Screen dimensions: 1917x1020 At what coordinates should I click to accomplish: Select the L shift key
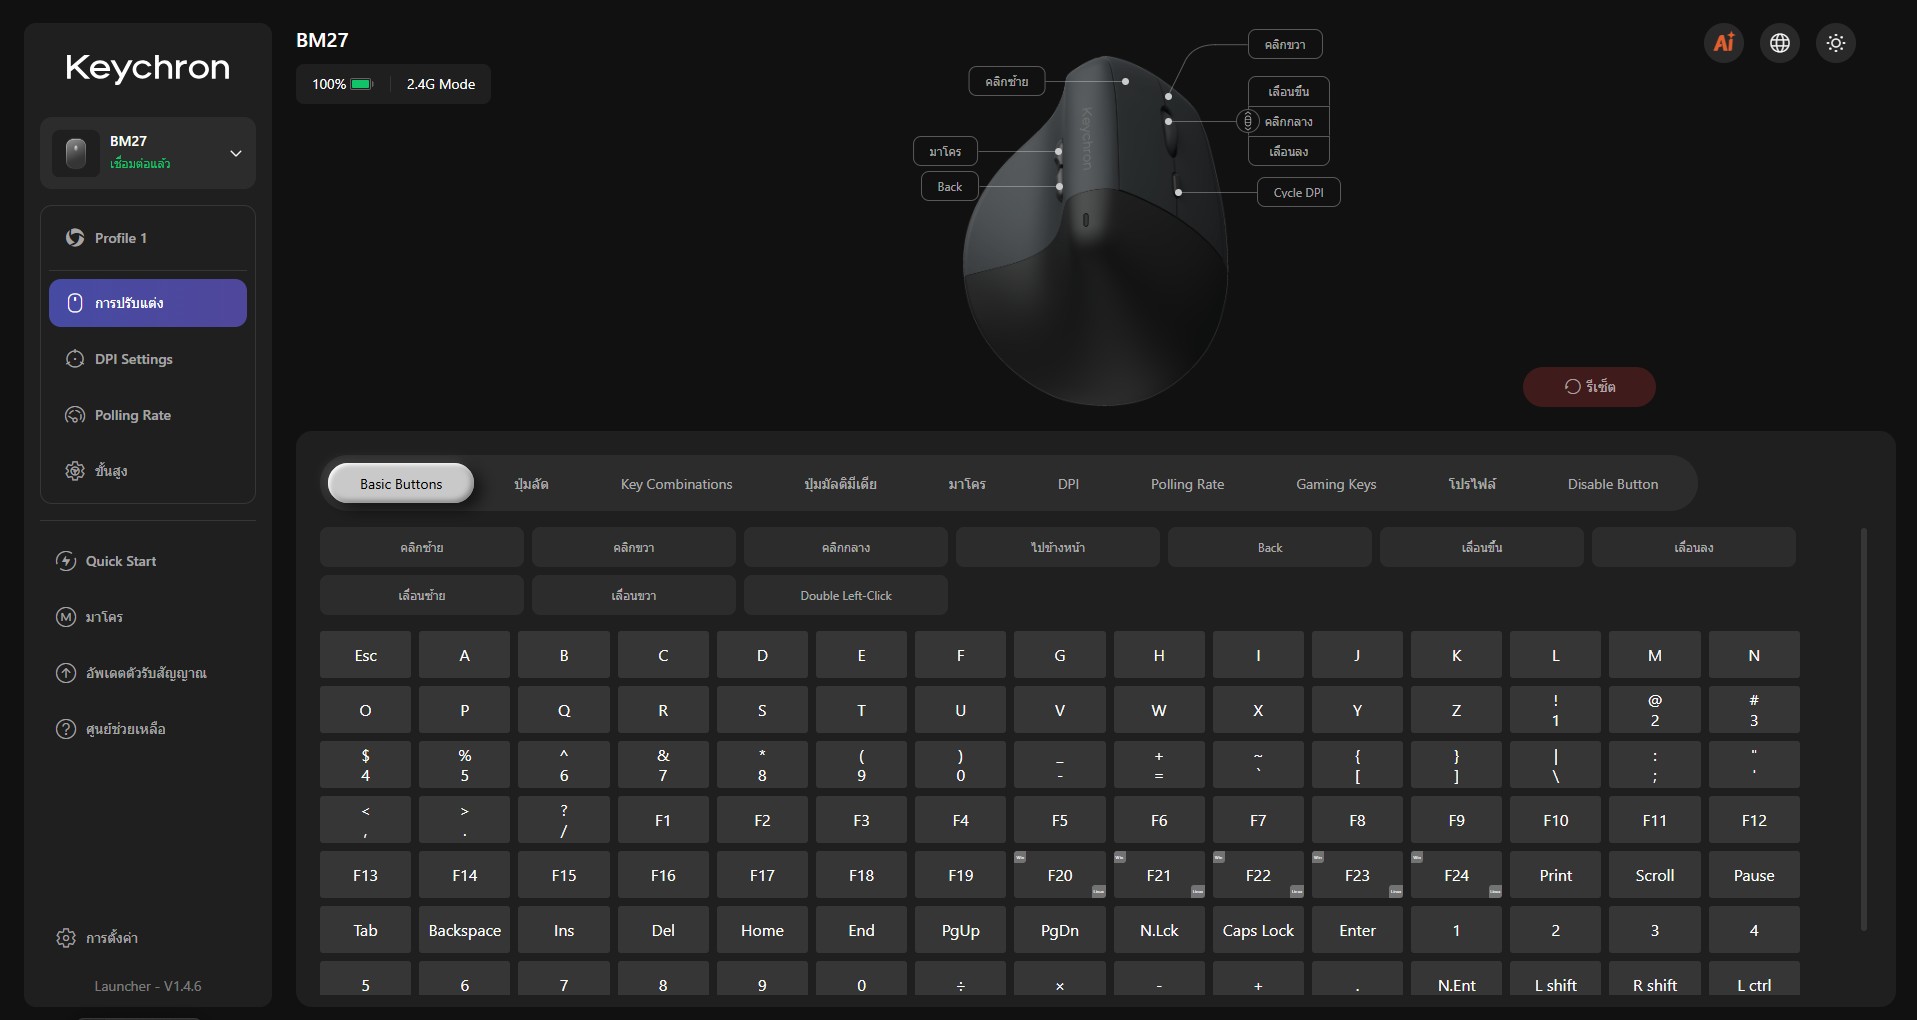[x=1556, y=979]
